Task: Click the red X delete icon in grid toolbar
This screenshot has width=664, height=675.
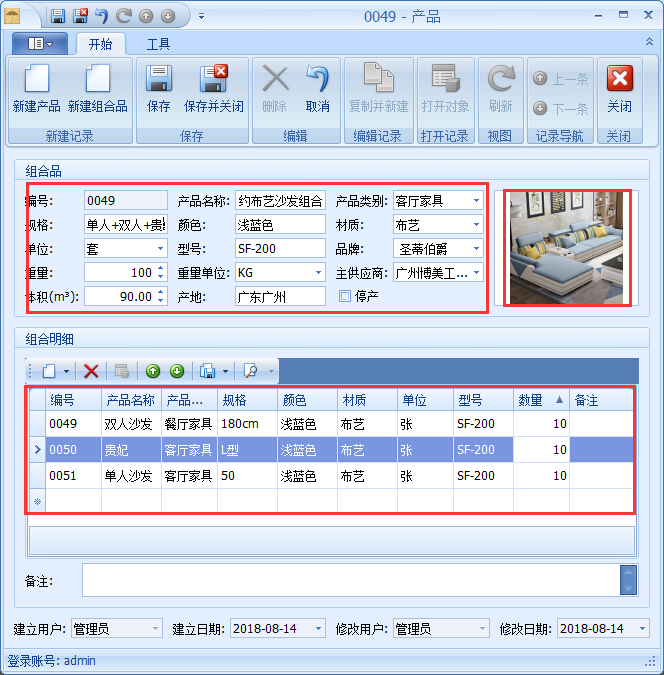Action: [x=91, y=371]
